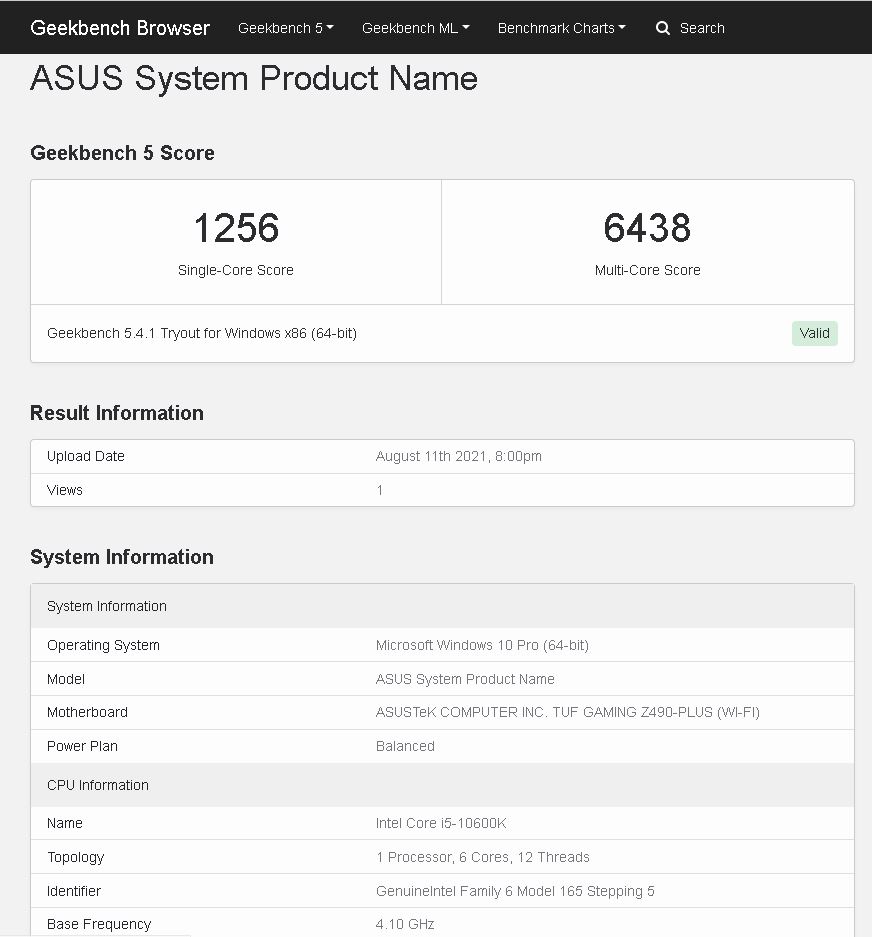Click the Upload Date value
This screenshot has width=872, height=937.
click(x=458, y=457)
